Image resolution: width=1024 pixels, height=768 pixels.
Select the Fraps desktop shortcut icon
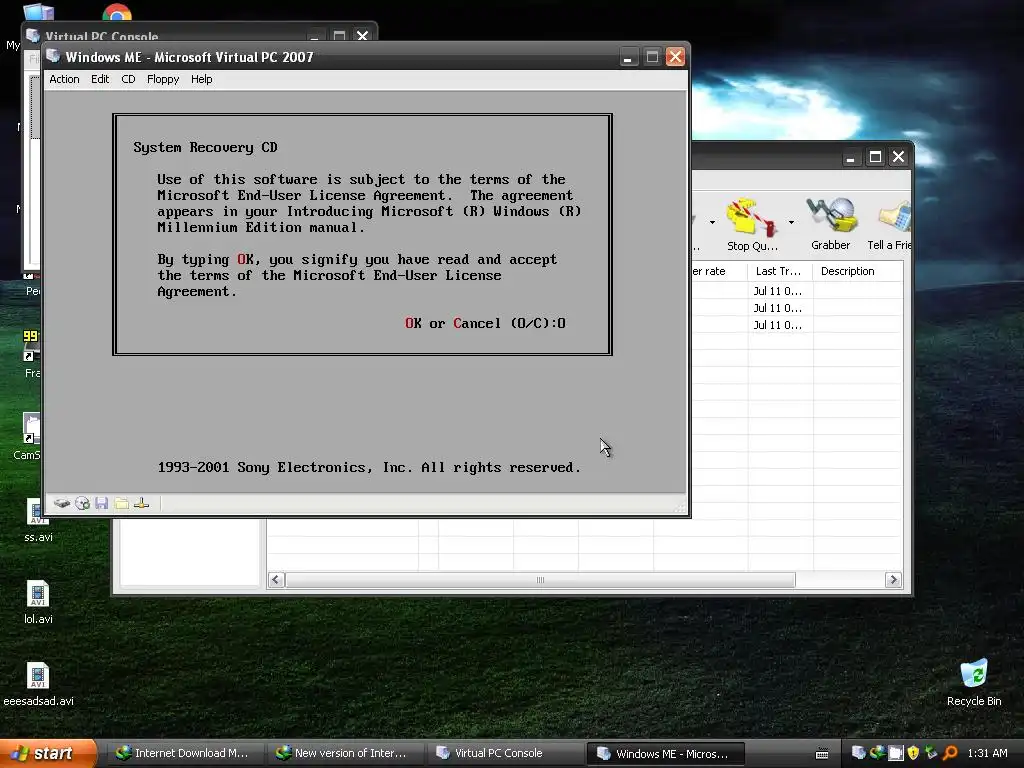click(32, 353)
